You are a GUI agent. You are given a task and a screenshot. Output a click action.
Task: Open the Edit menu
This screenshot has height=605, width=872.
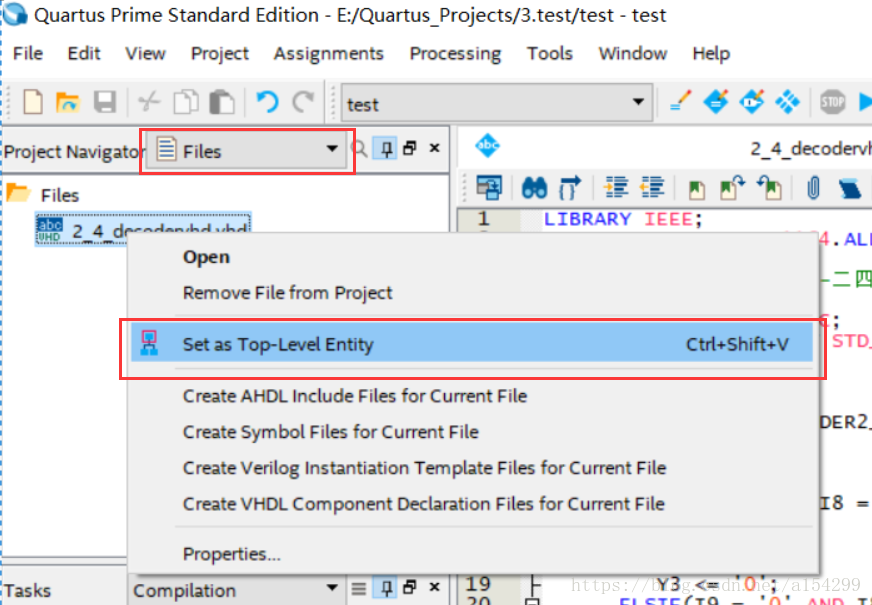pos(83,53)
